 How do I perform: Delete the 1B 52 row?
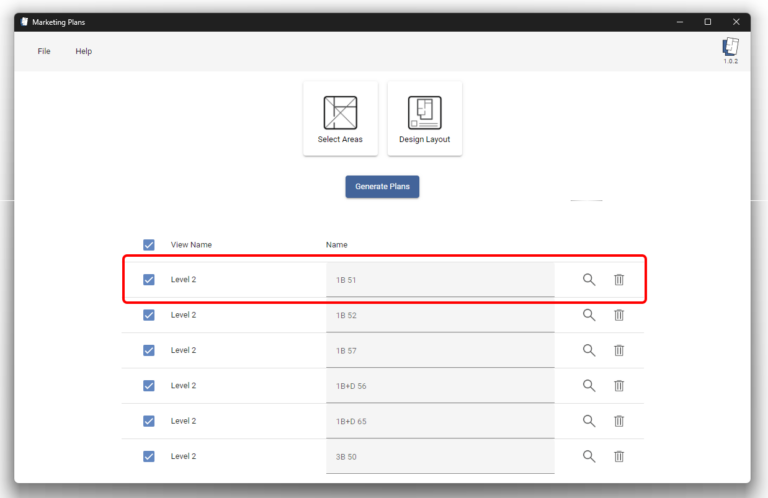point(619,315)
